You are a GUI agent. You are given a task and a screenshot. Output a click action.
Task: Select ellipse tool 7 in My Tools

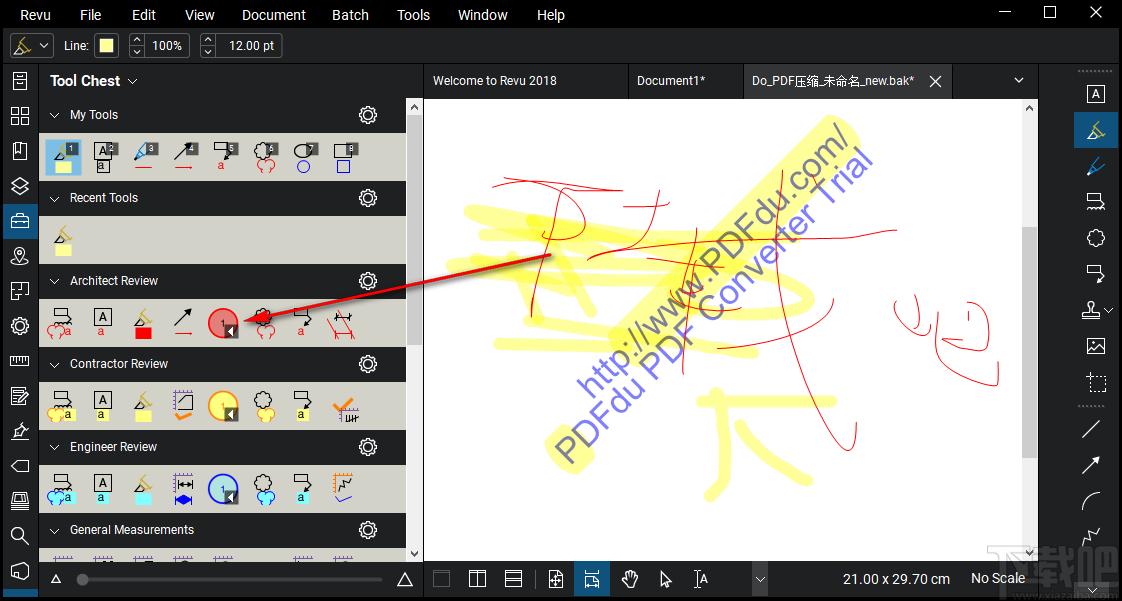click(305, 157)
